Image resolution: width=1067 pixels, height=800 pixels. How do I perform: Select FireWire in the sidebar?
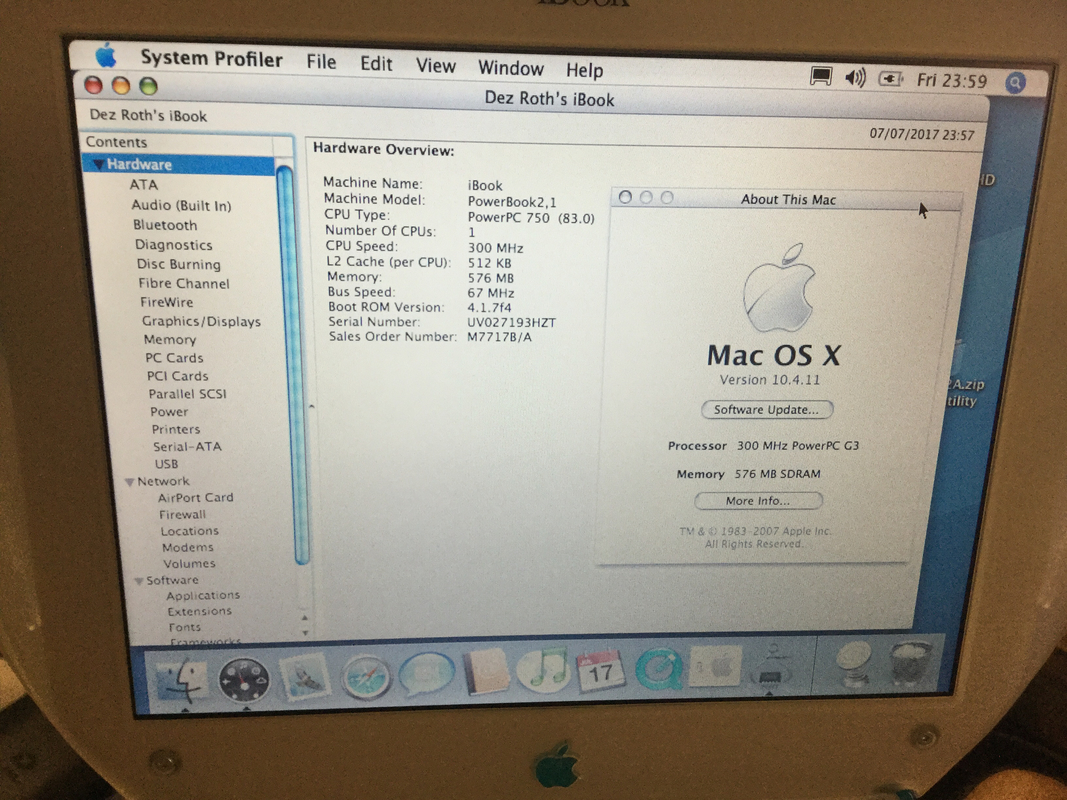pyautogui.click(x=167, y=302)
